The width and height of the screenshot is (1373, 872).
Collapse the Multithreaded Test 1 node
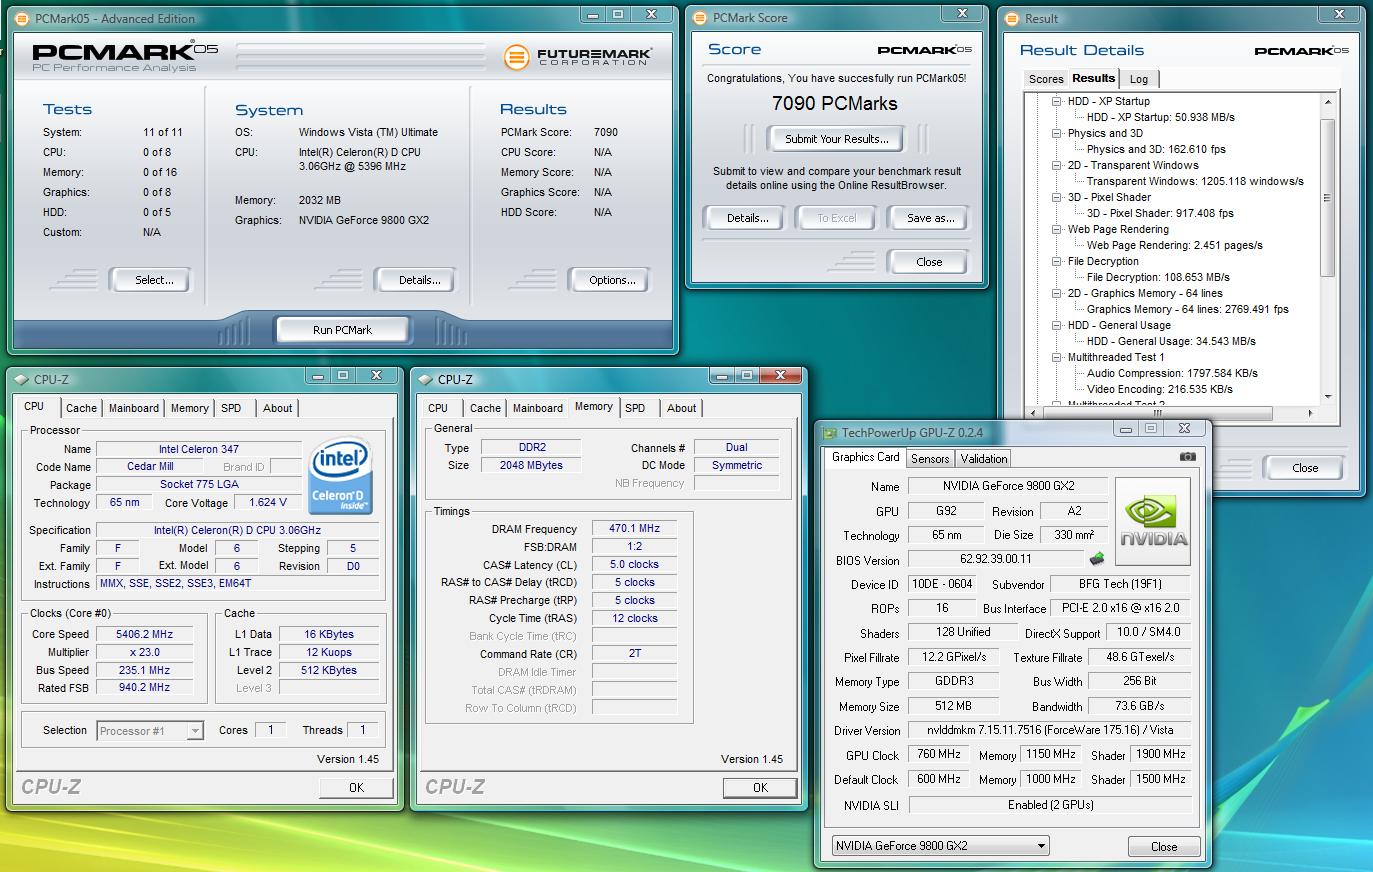click(x=1057, y=357)
